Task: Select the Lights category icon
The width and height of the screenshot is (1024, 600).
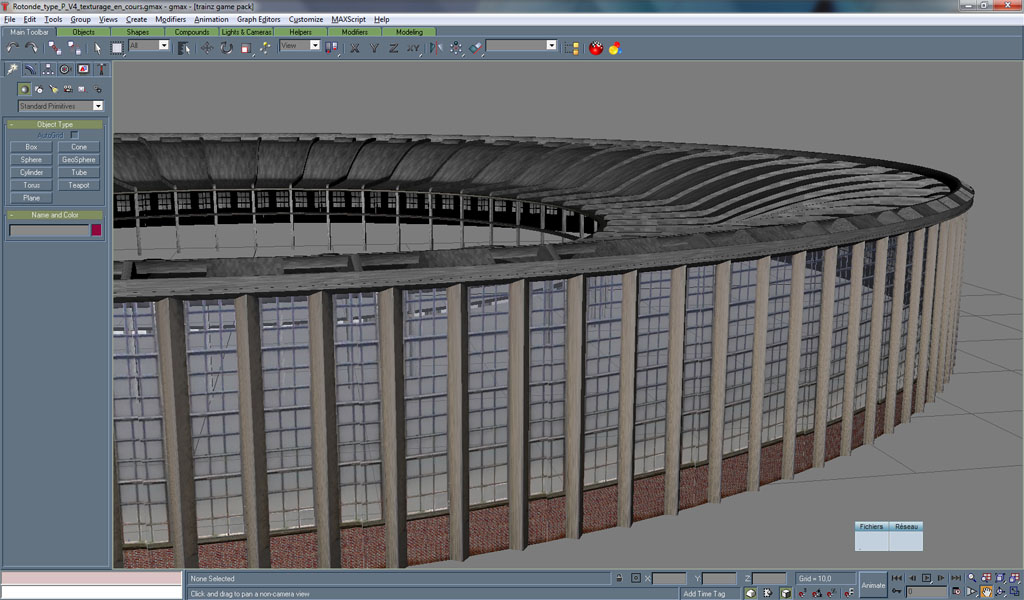Action: pyautogui.click(x=53, y=89)
